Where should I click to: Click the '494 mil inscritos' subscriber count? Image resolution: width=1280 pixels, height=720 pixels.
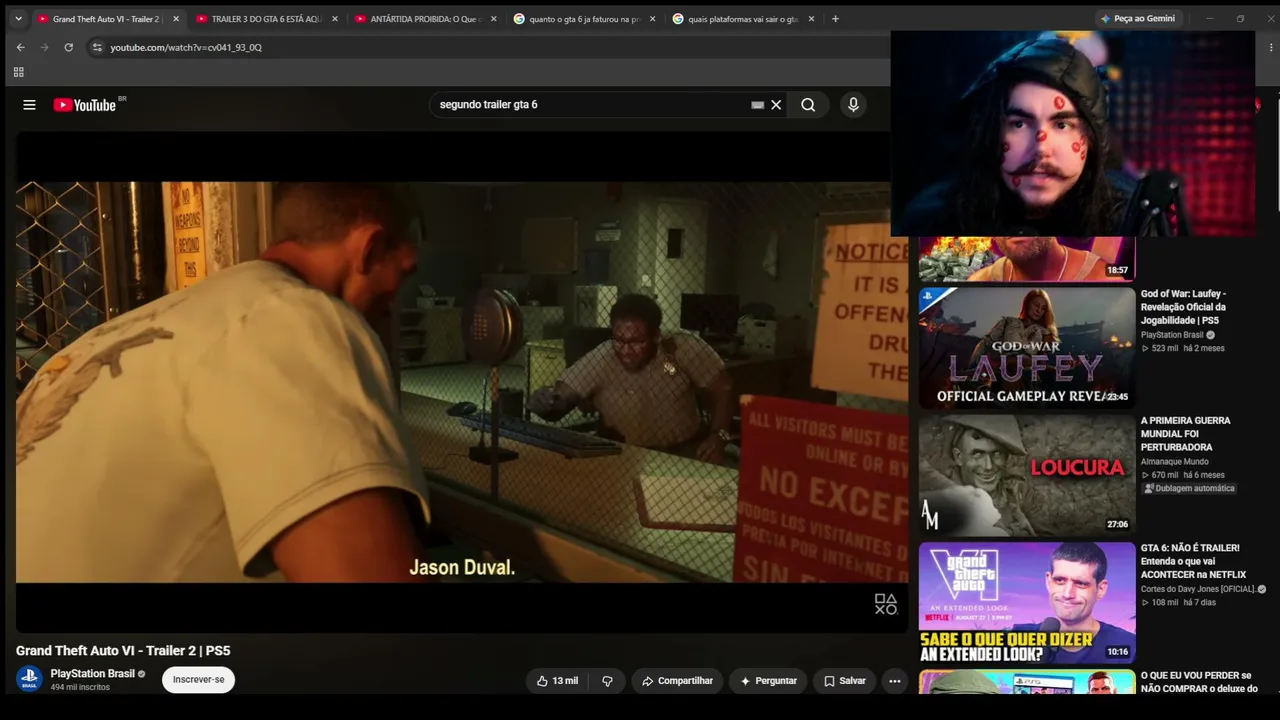click(x=80, y=688)
